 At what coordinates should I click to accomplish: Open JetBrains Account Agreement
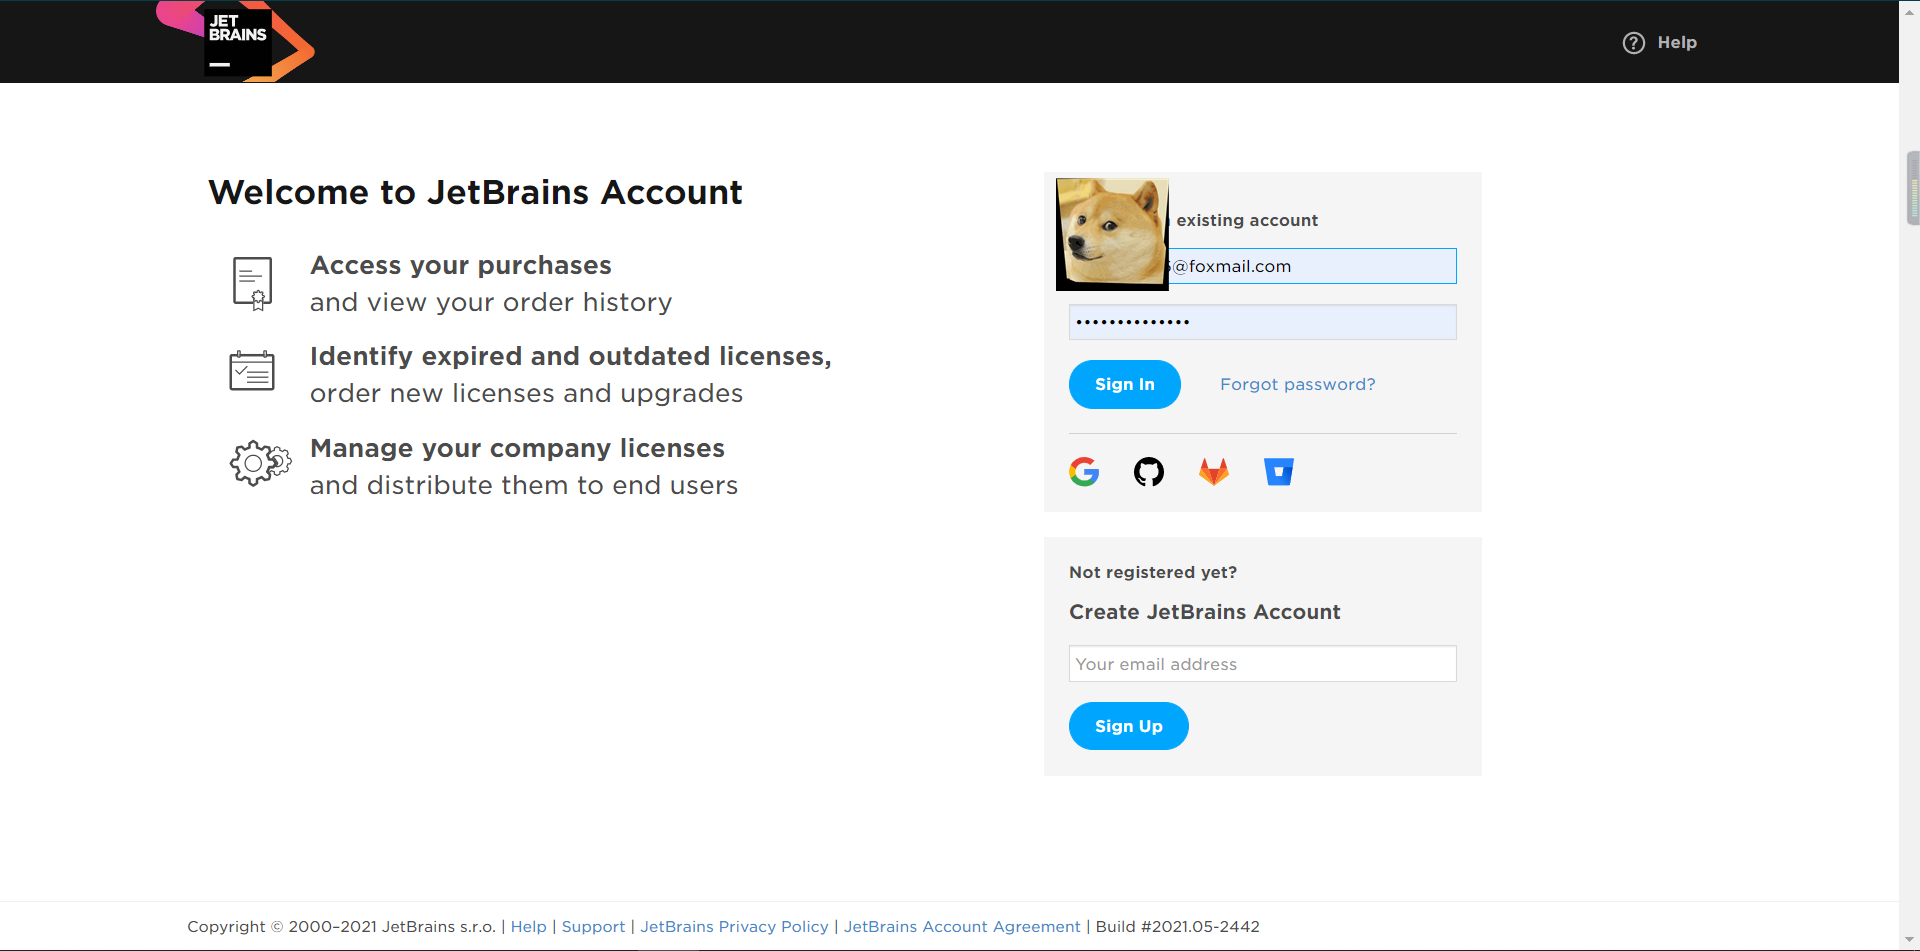[961, 926]
